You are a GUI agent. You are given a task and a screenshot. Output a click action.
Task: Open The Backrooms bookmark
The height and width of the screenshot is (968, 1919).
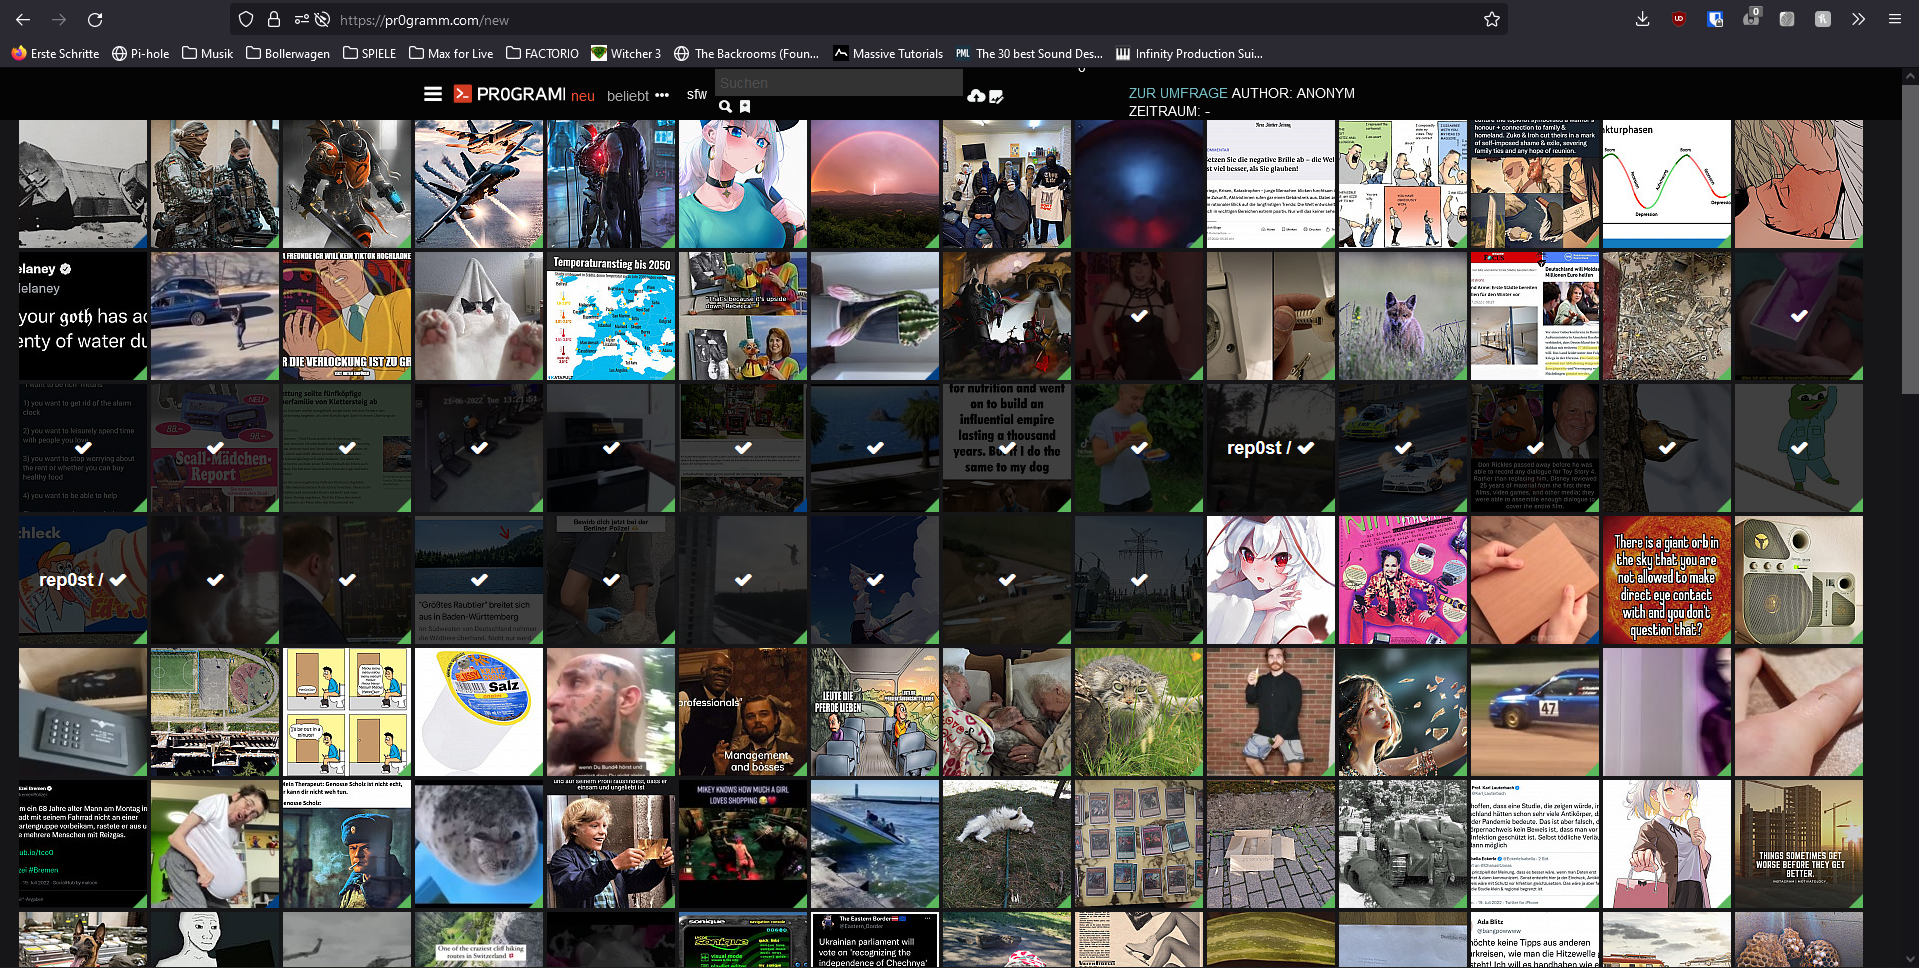point(746,53)
